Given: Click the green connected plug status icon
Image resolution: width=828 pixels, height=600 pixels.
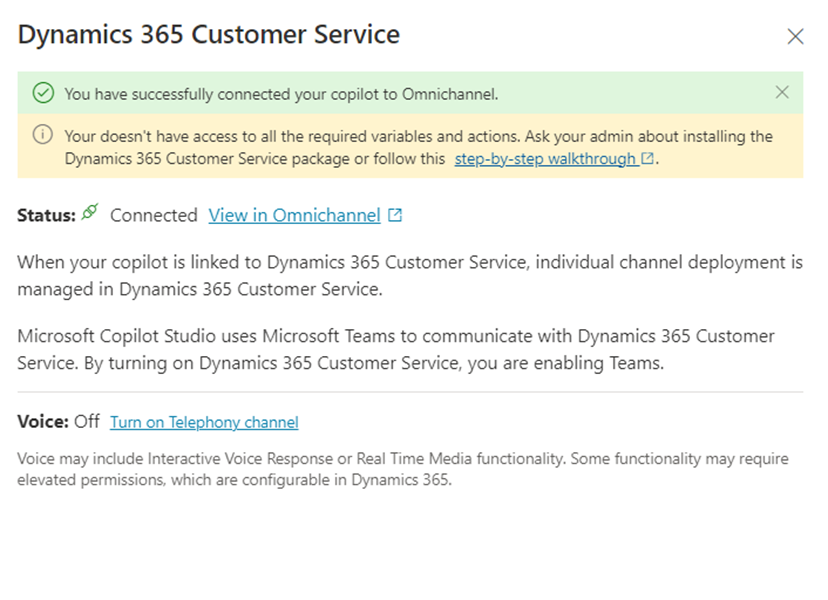Looking at the screenshot, I should tap(91, 213).
